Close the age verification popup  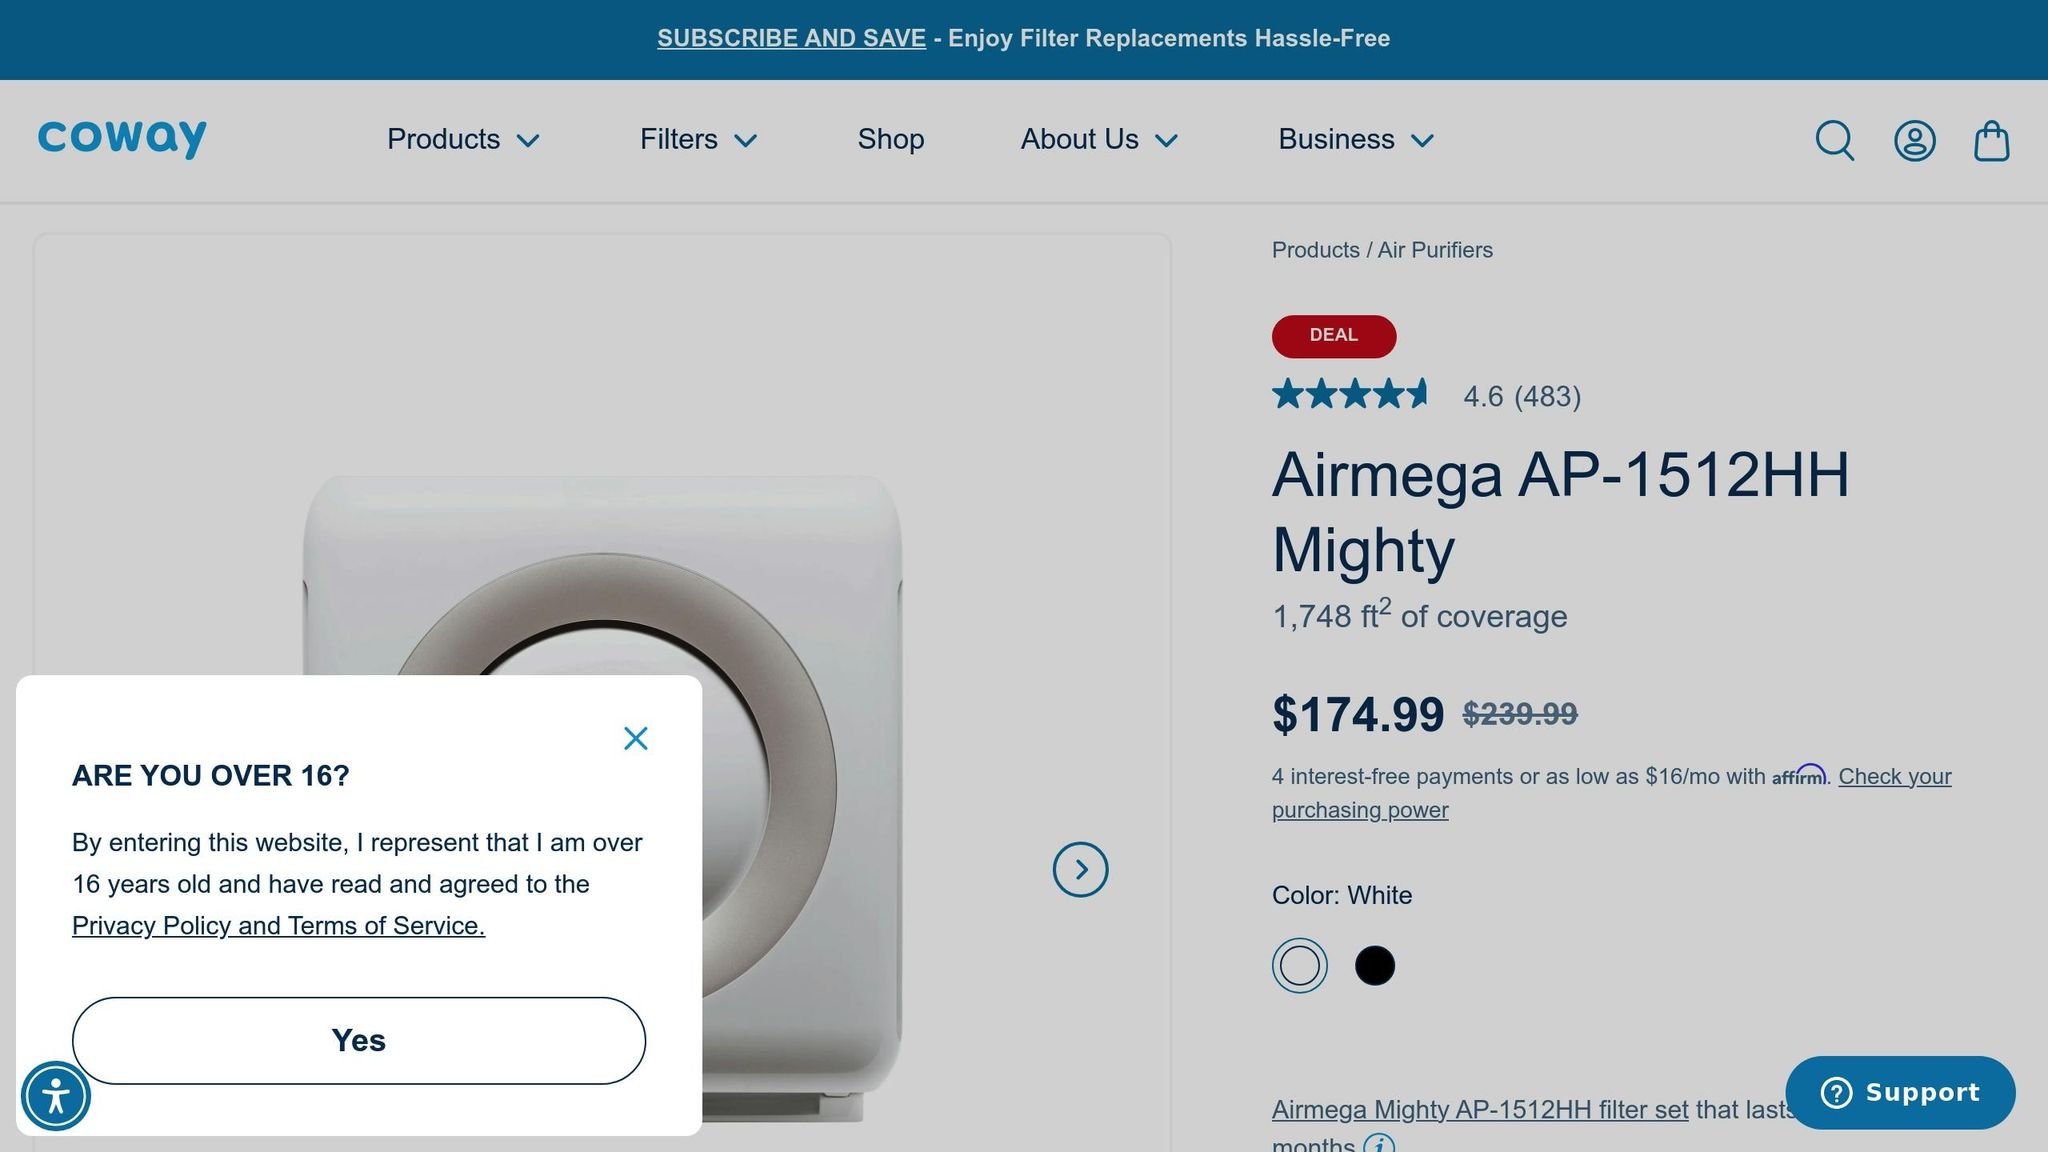635,738
